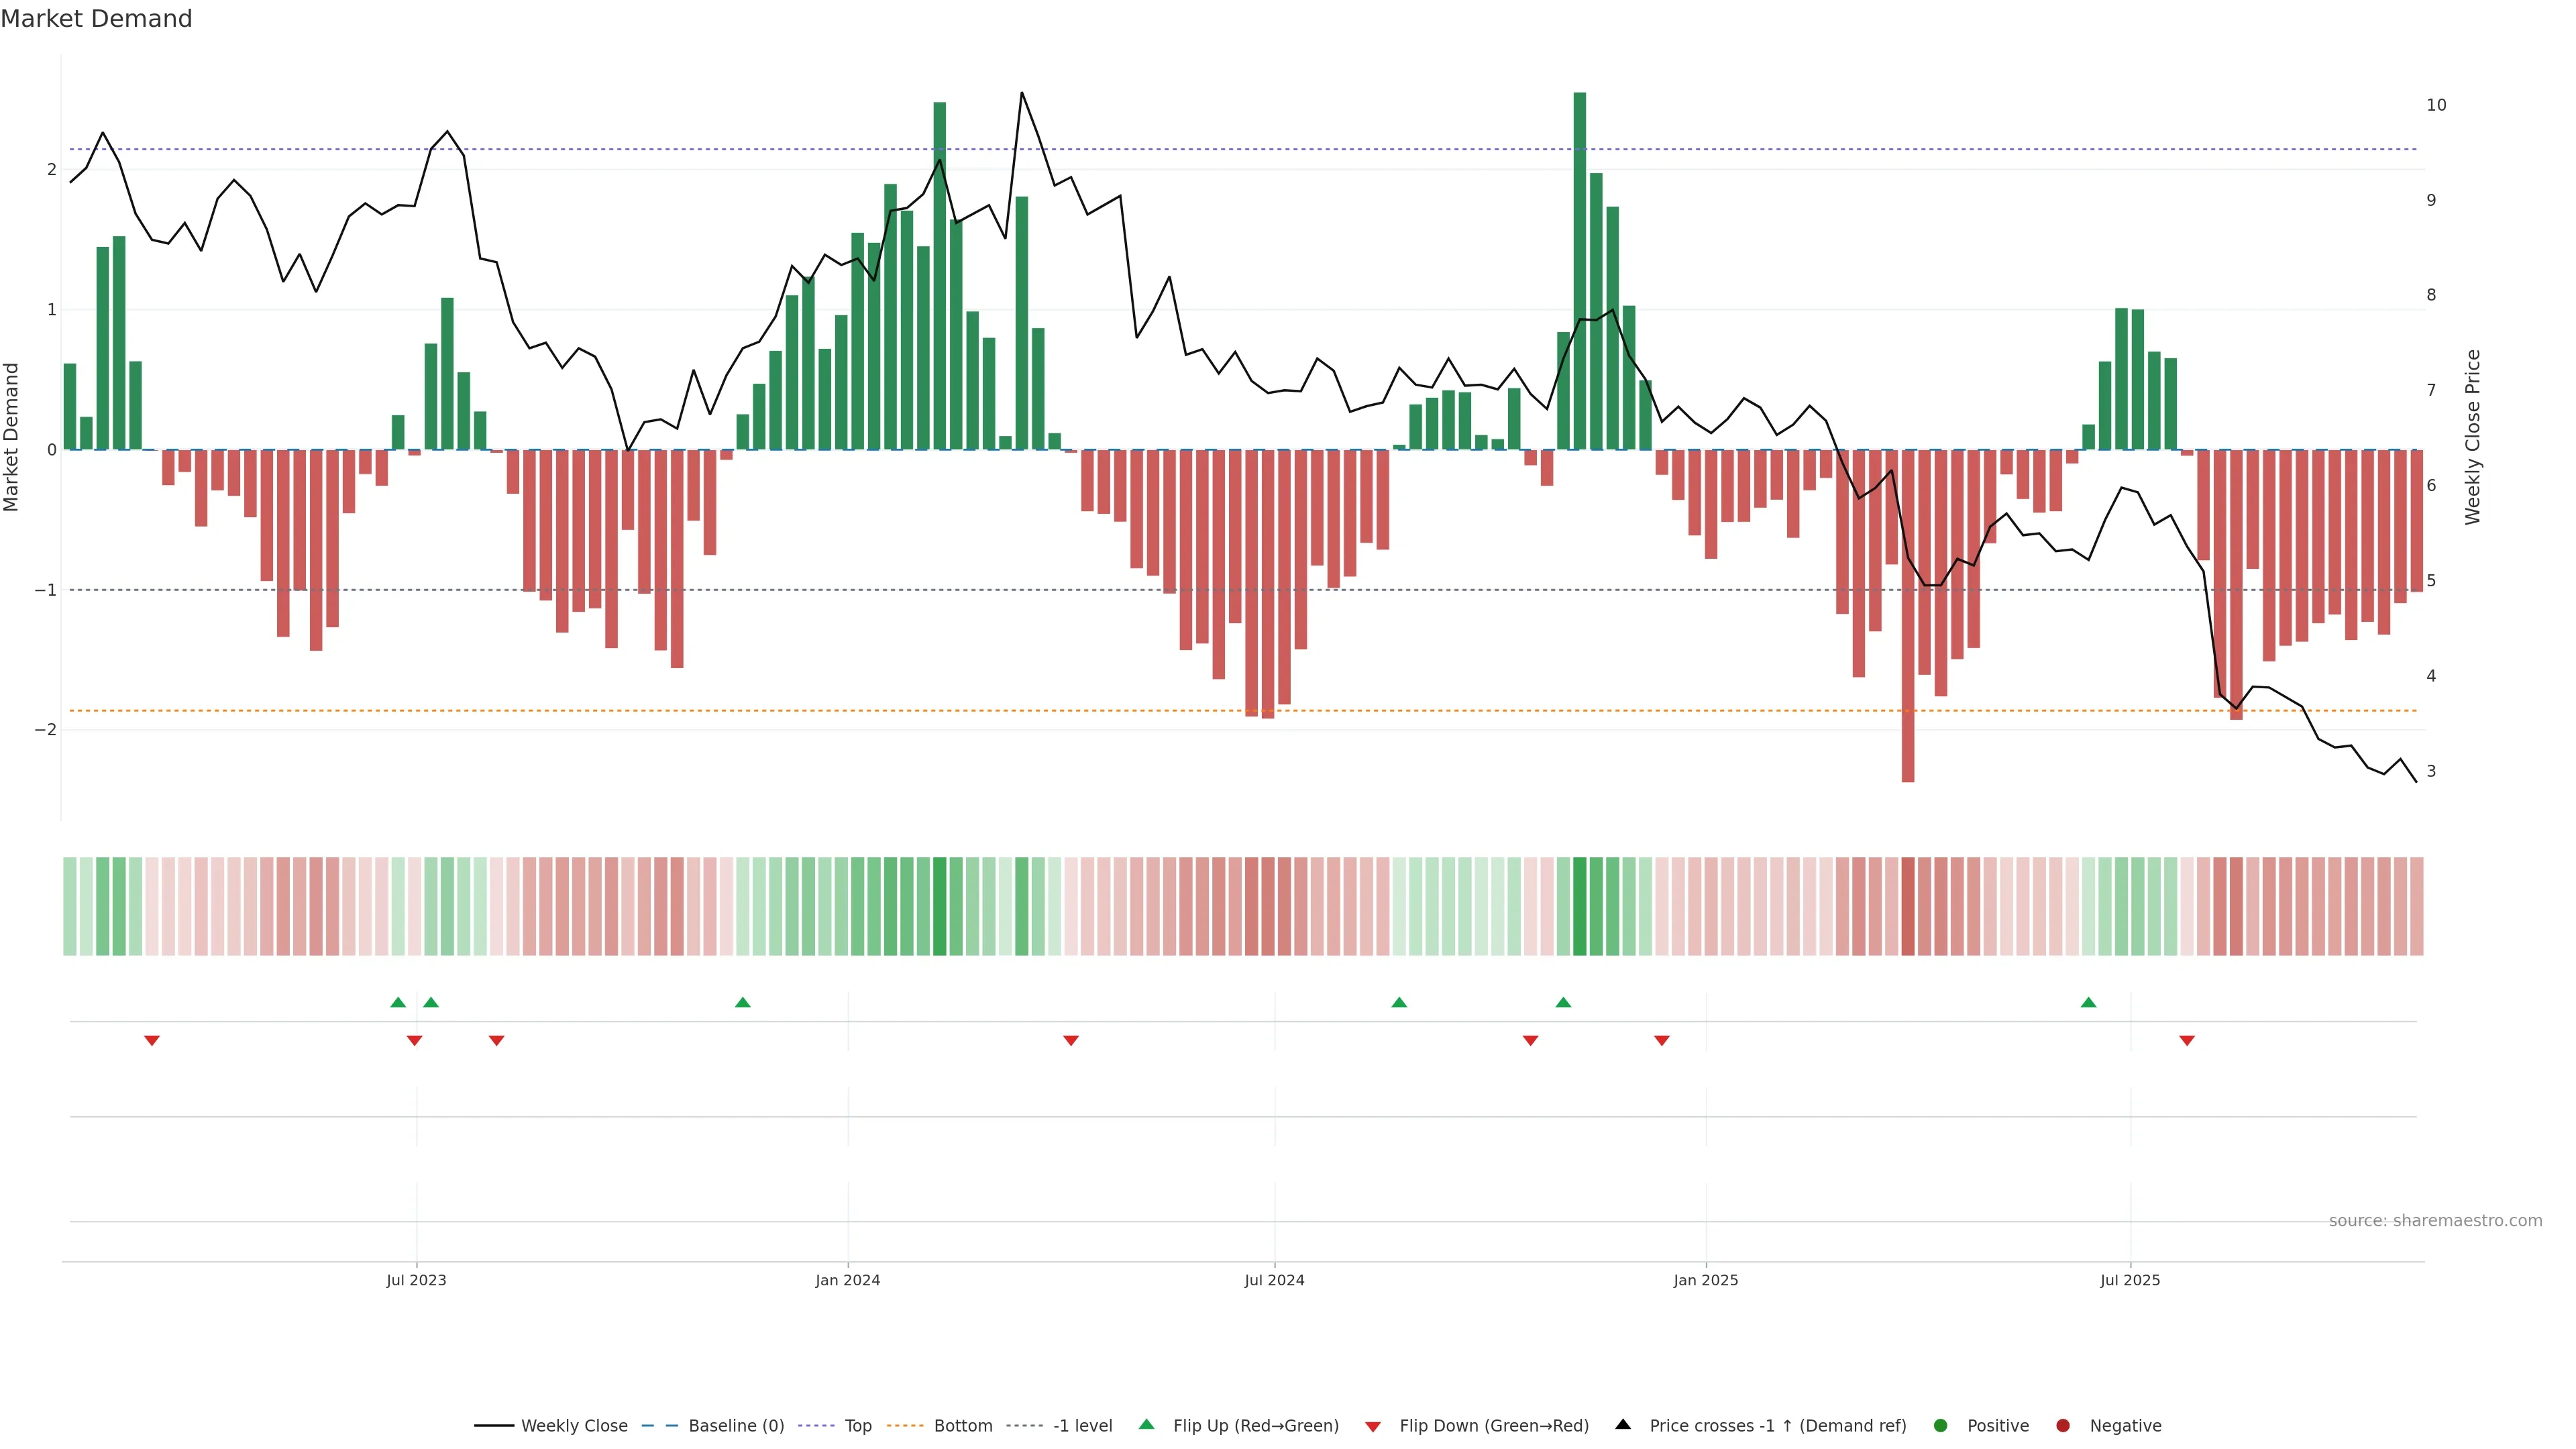
Task: Click the green Flip Up triangle in the legend
Action: pyautogui.click(x=1147, y=1425)
